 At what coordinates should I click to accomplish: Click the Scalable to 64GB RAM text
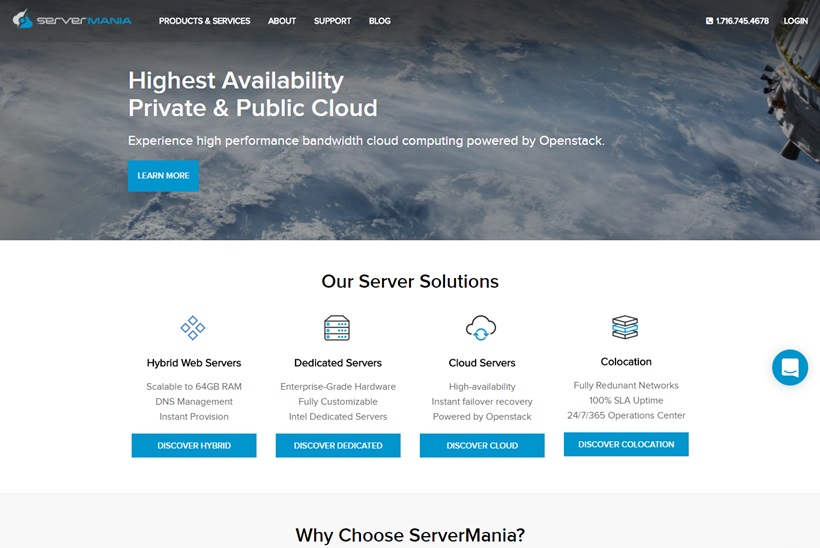tap(194, 386)
